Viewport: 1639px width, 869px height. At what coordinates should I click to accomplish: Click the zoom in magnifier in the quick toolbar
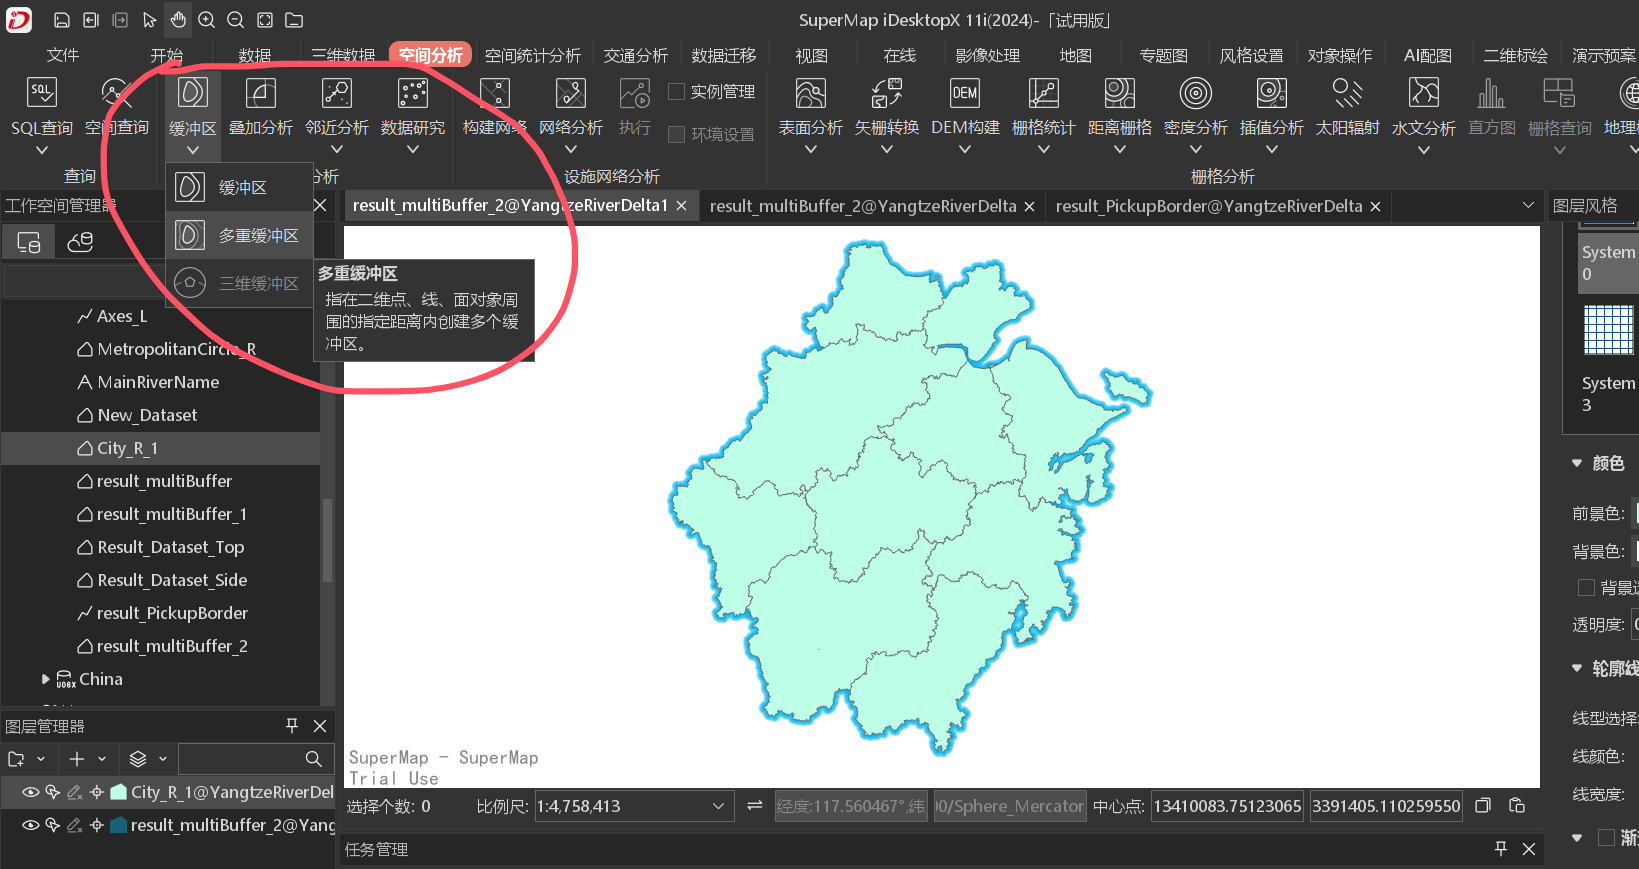207,20
